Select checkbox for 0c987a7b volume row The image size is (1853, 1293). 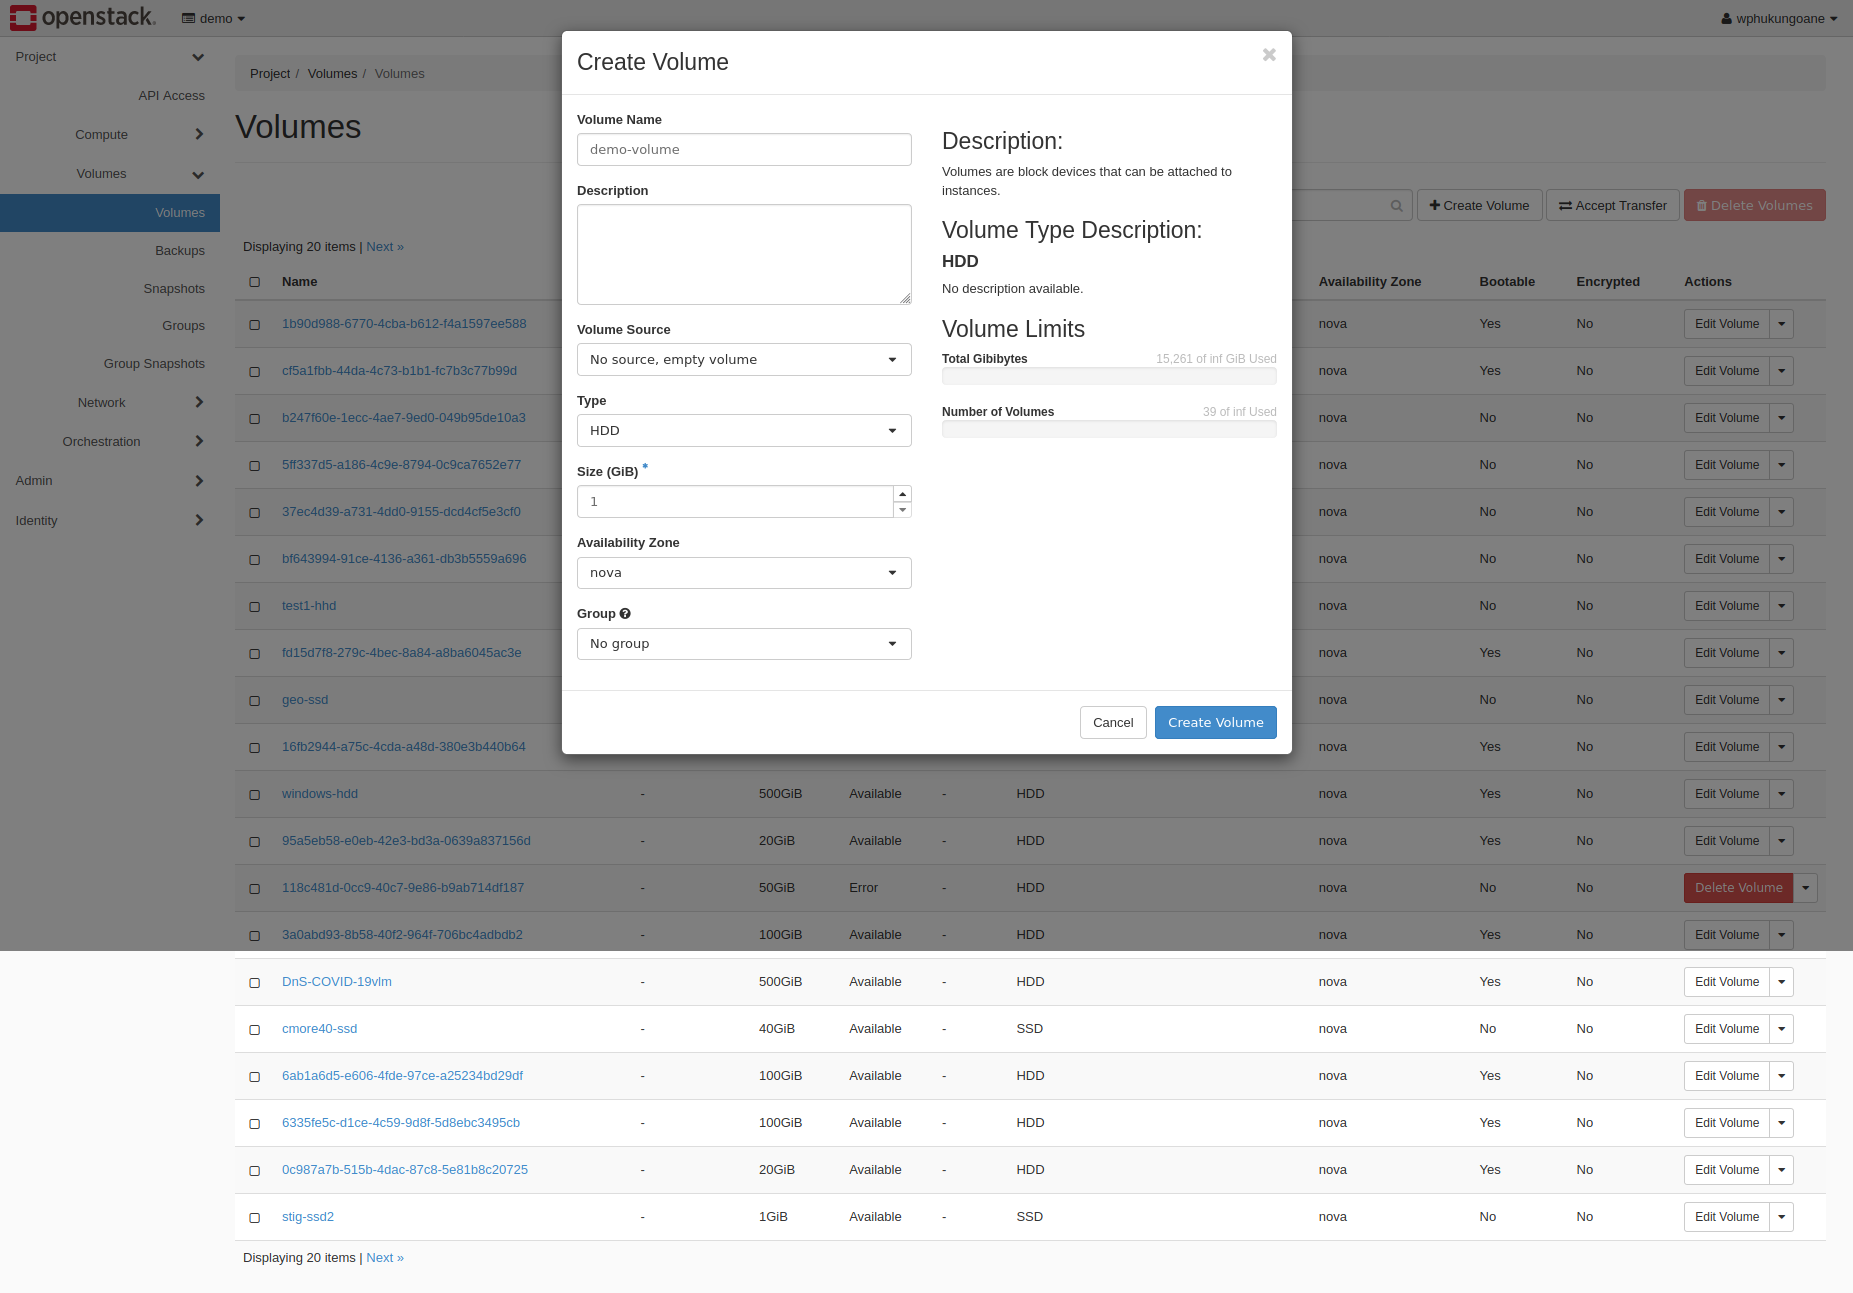pos(255,1171)
